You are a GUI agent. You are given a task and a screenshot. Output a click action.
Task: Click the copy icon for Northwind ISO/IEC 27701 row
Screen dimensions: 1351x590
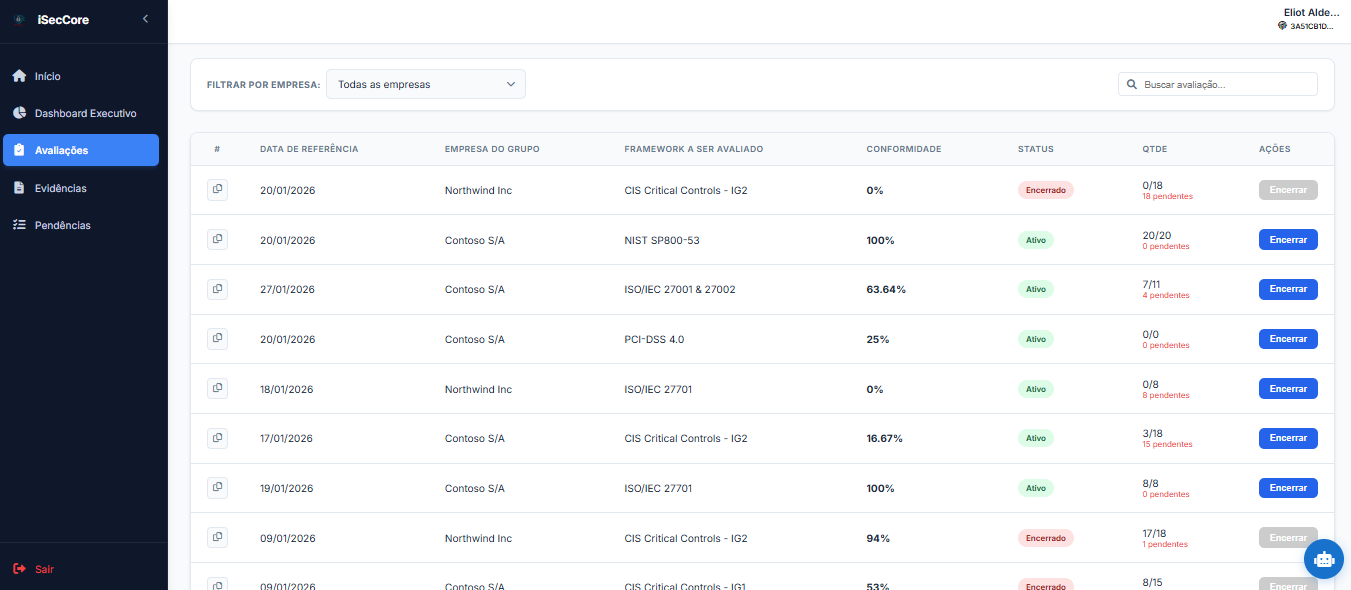pyautogui.click(x=217, y=388)
